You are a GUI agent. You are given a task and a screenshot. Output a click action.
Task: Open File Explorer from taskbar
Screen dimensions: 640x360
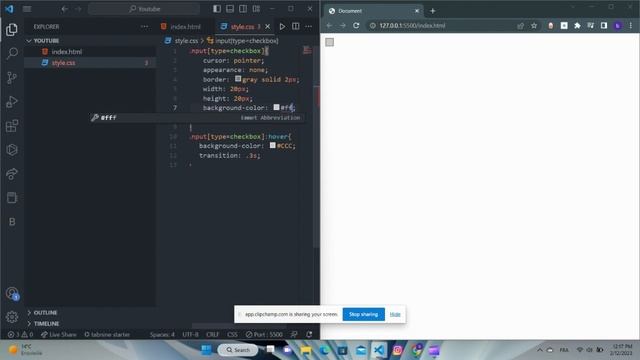(306, 350)
